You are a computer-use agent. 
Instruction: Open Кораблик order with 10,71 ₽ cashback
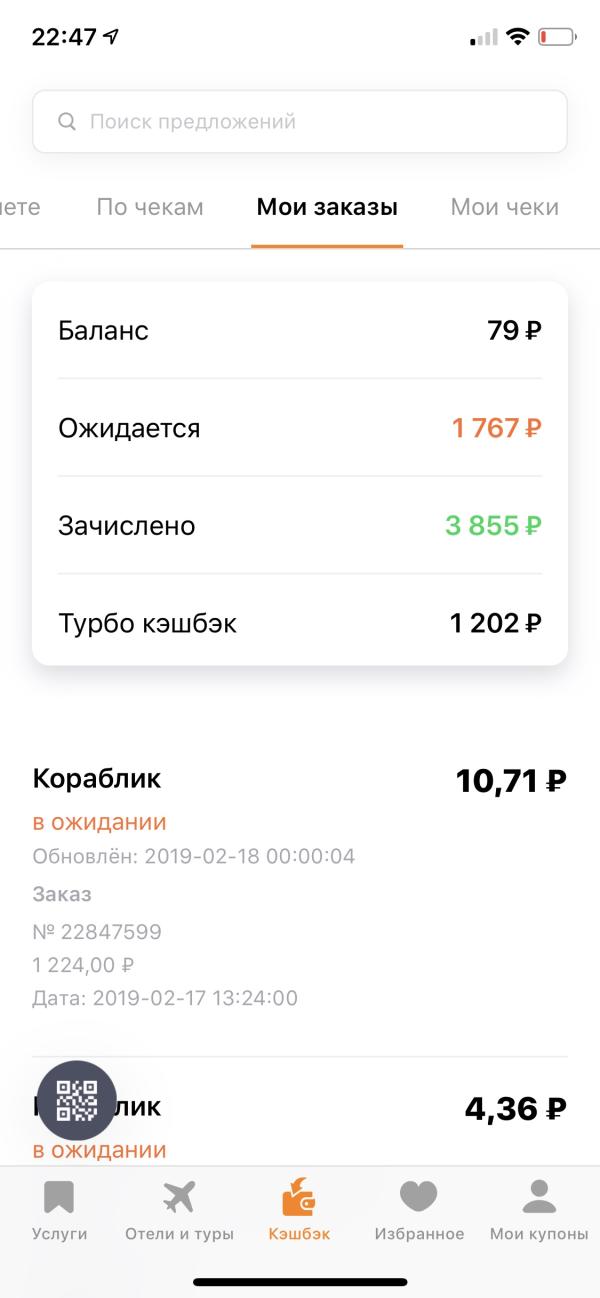(300, 887)
